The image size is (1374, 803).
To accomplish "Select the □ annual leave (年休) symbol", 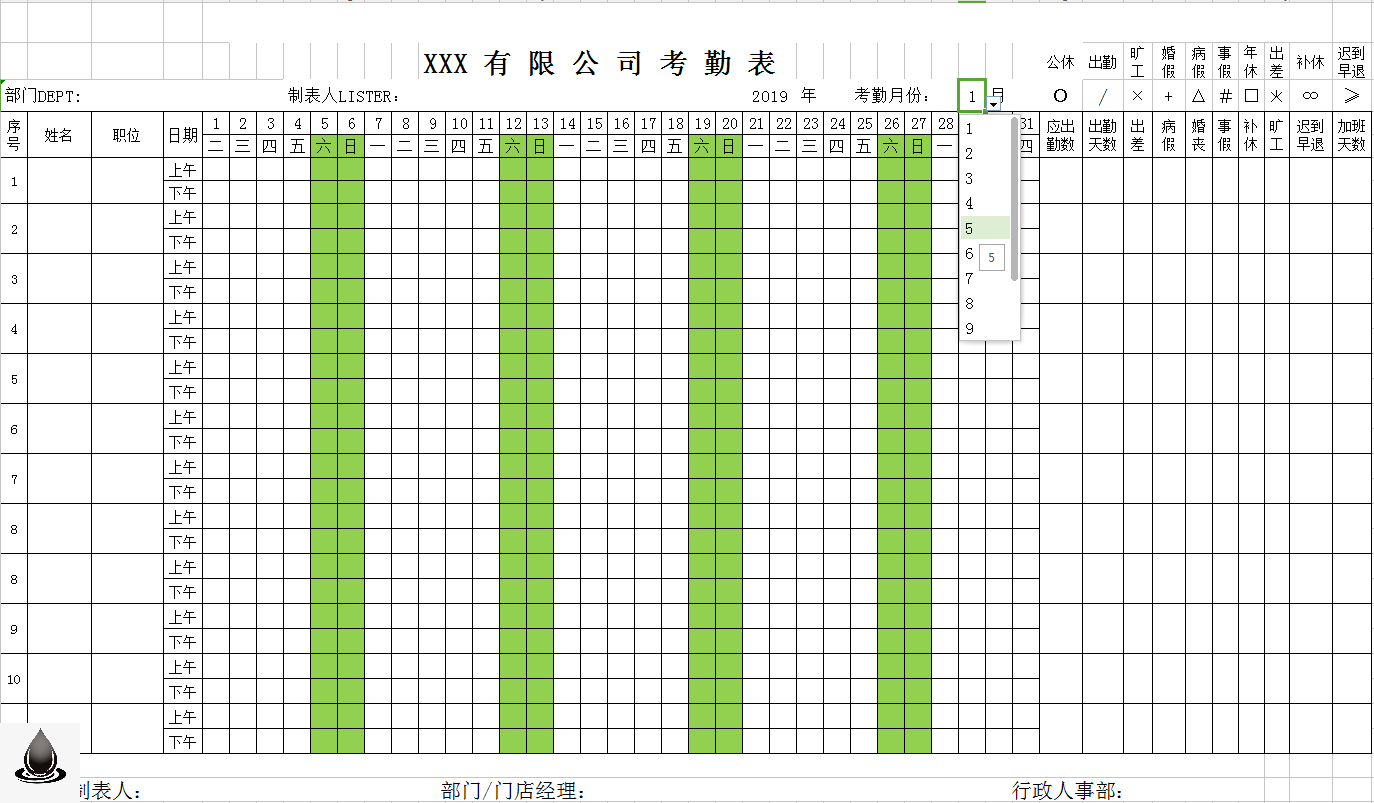I will tap(1251, 95).
